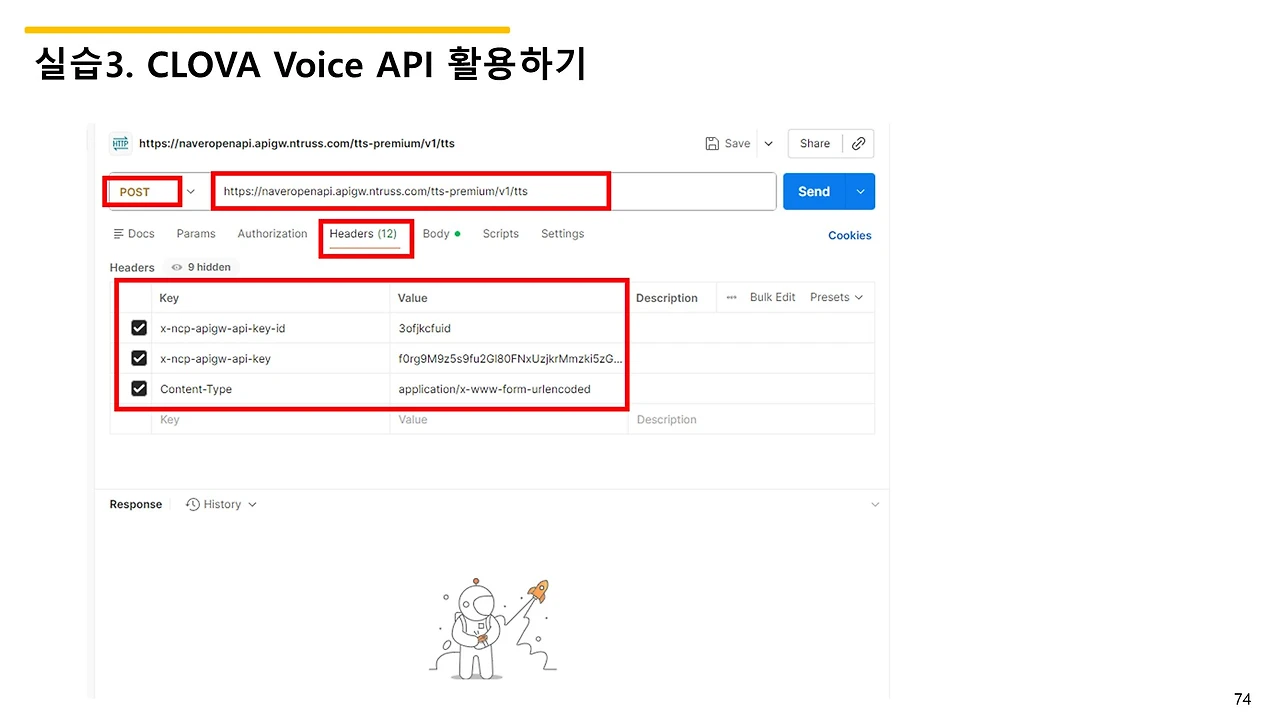Open the dropdown arrow next to Save
This screenshot has height=720, width=1280.
pyautogui.click(x=769, y=144)
